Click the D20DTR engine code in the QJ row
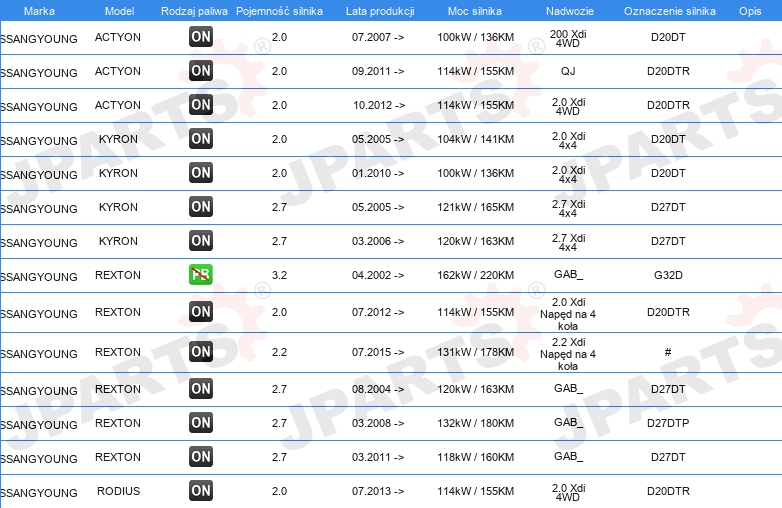 tap(668, 71)
